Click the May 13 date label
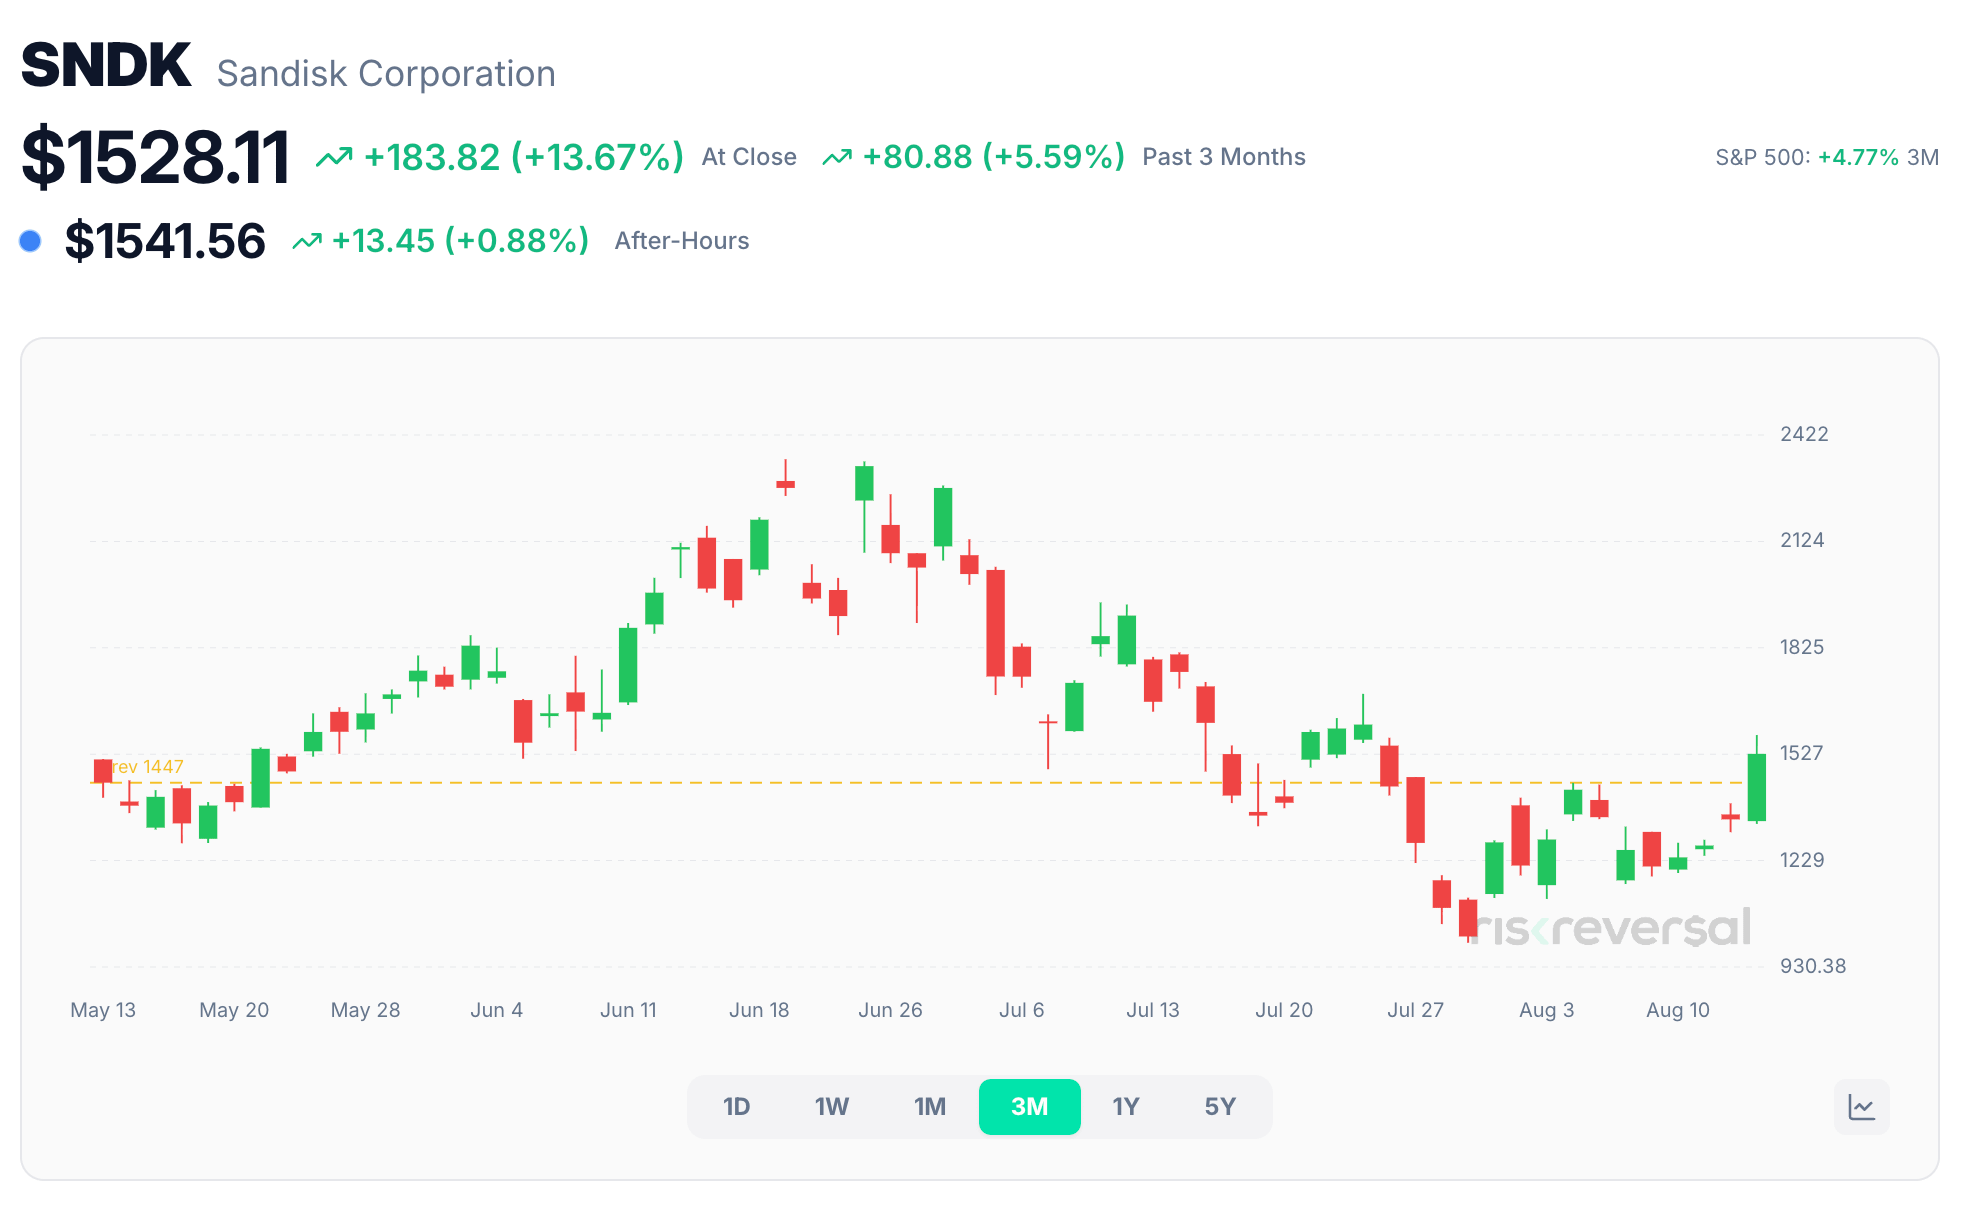1964x1208 pixels. (103, 1010)
